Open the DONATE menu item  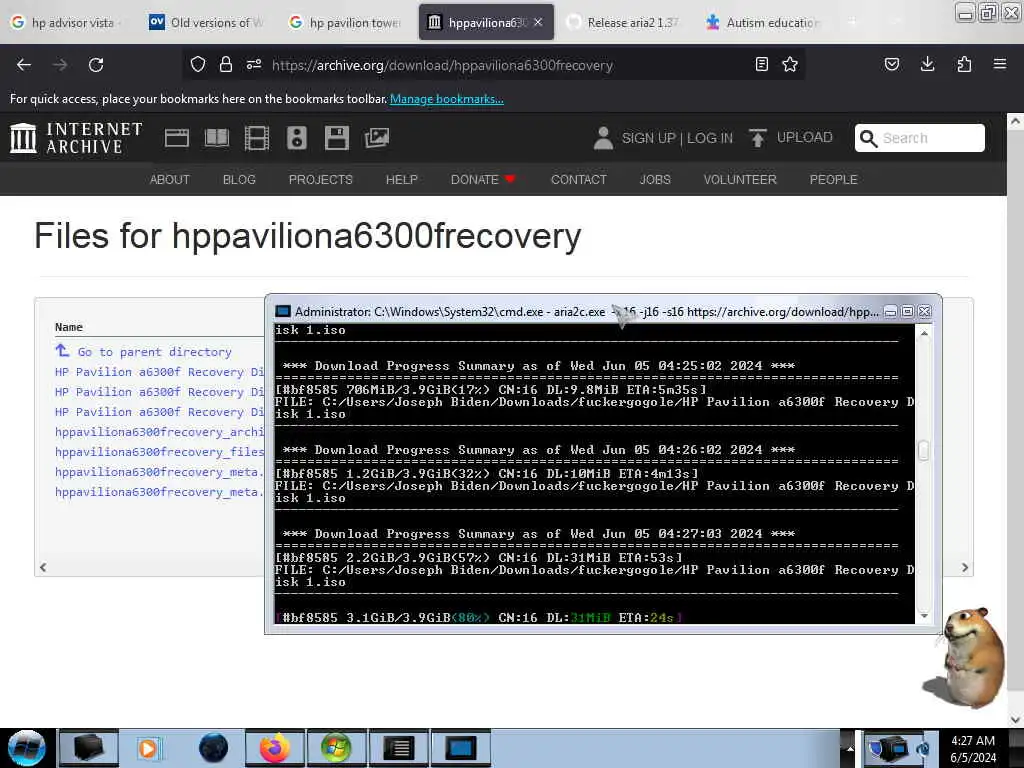483,180
